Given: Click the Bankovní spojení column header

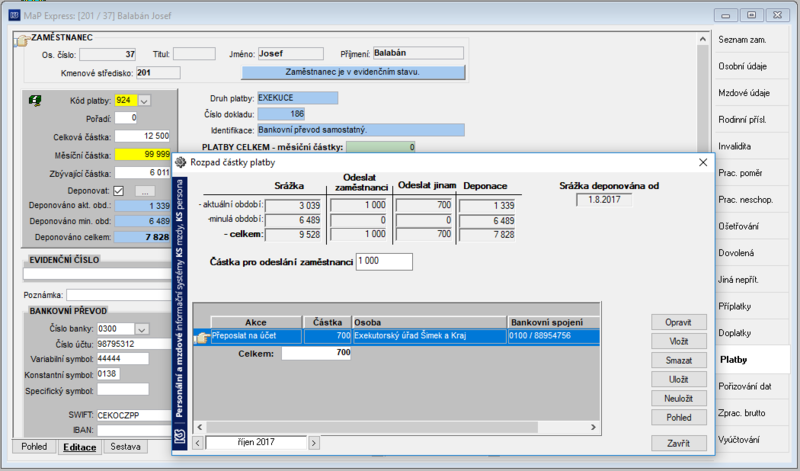Looking at the screenshot, I should point(554,323).
